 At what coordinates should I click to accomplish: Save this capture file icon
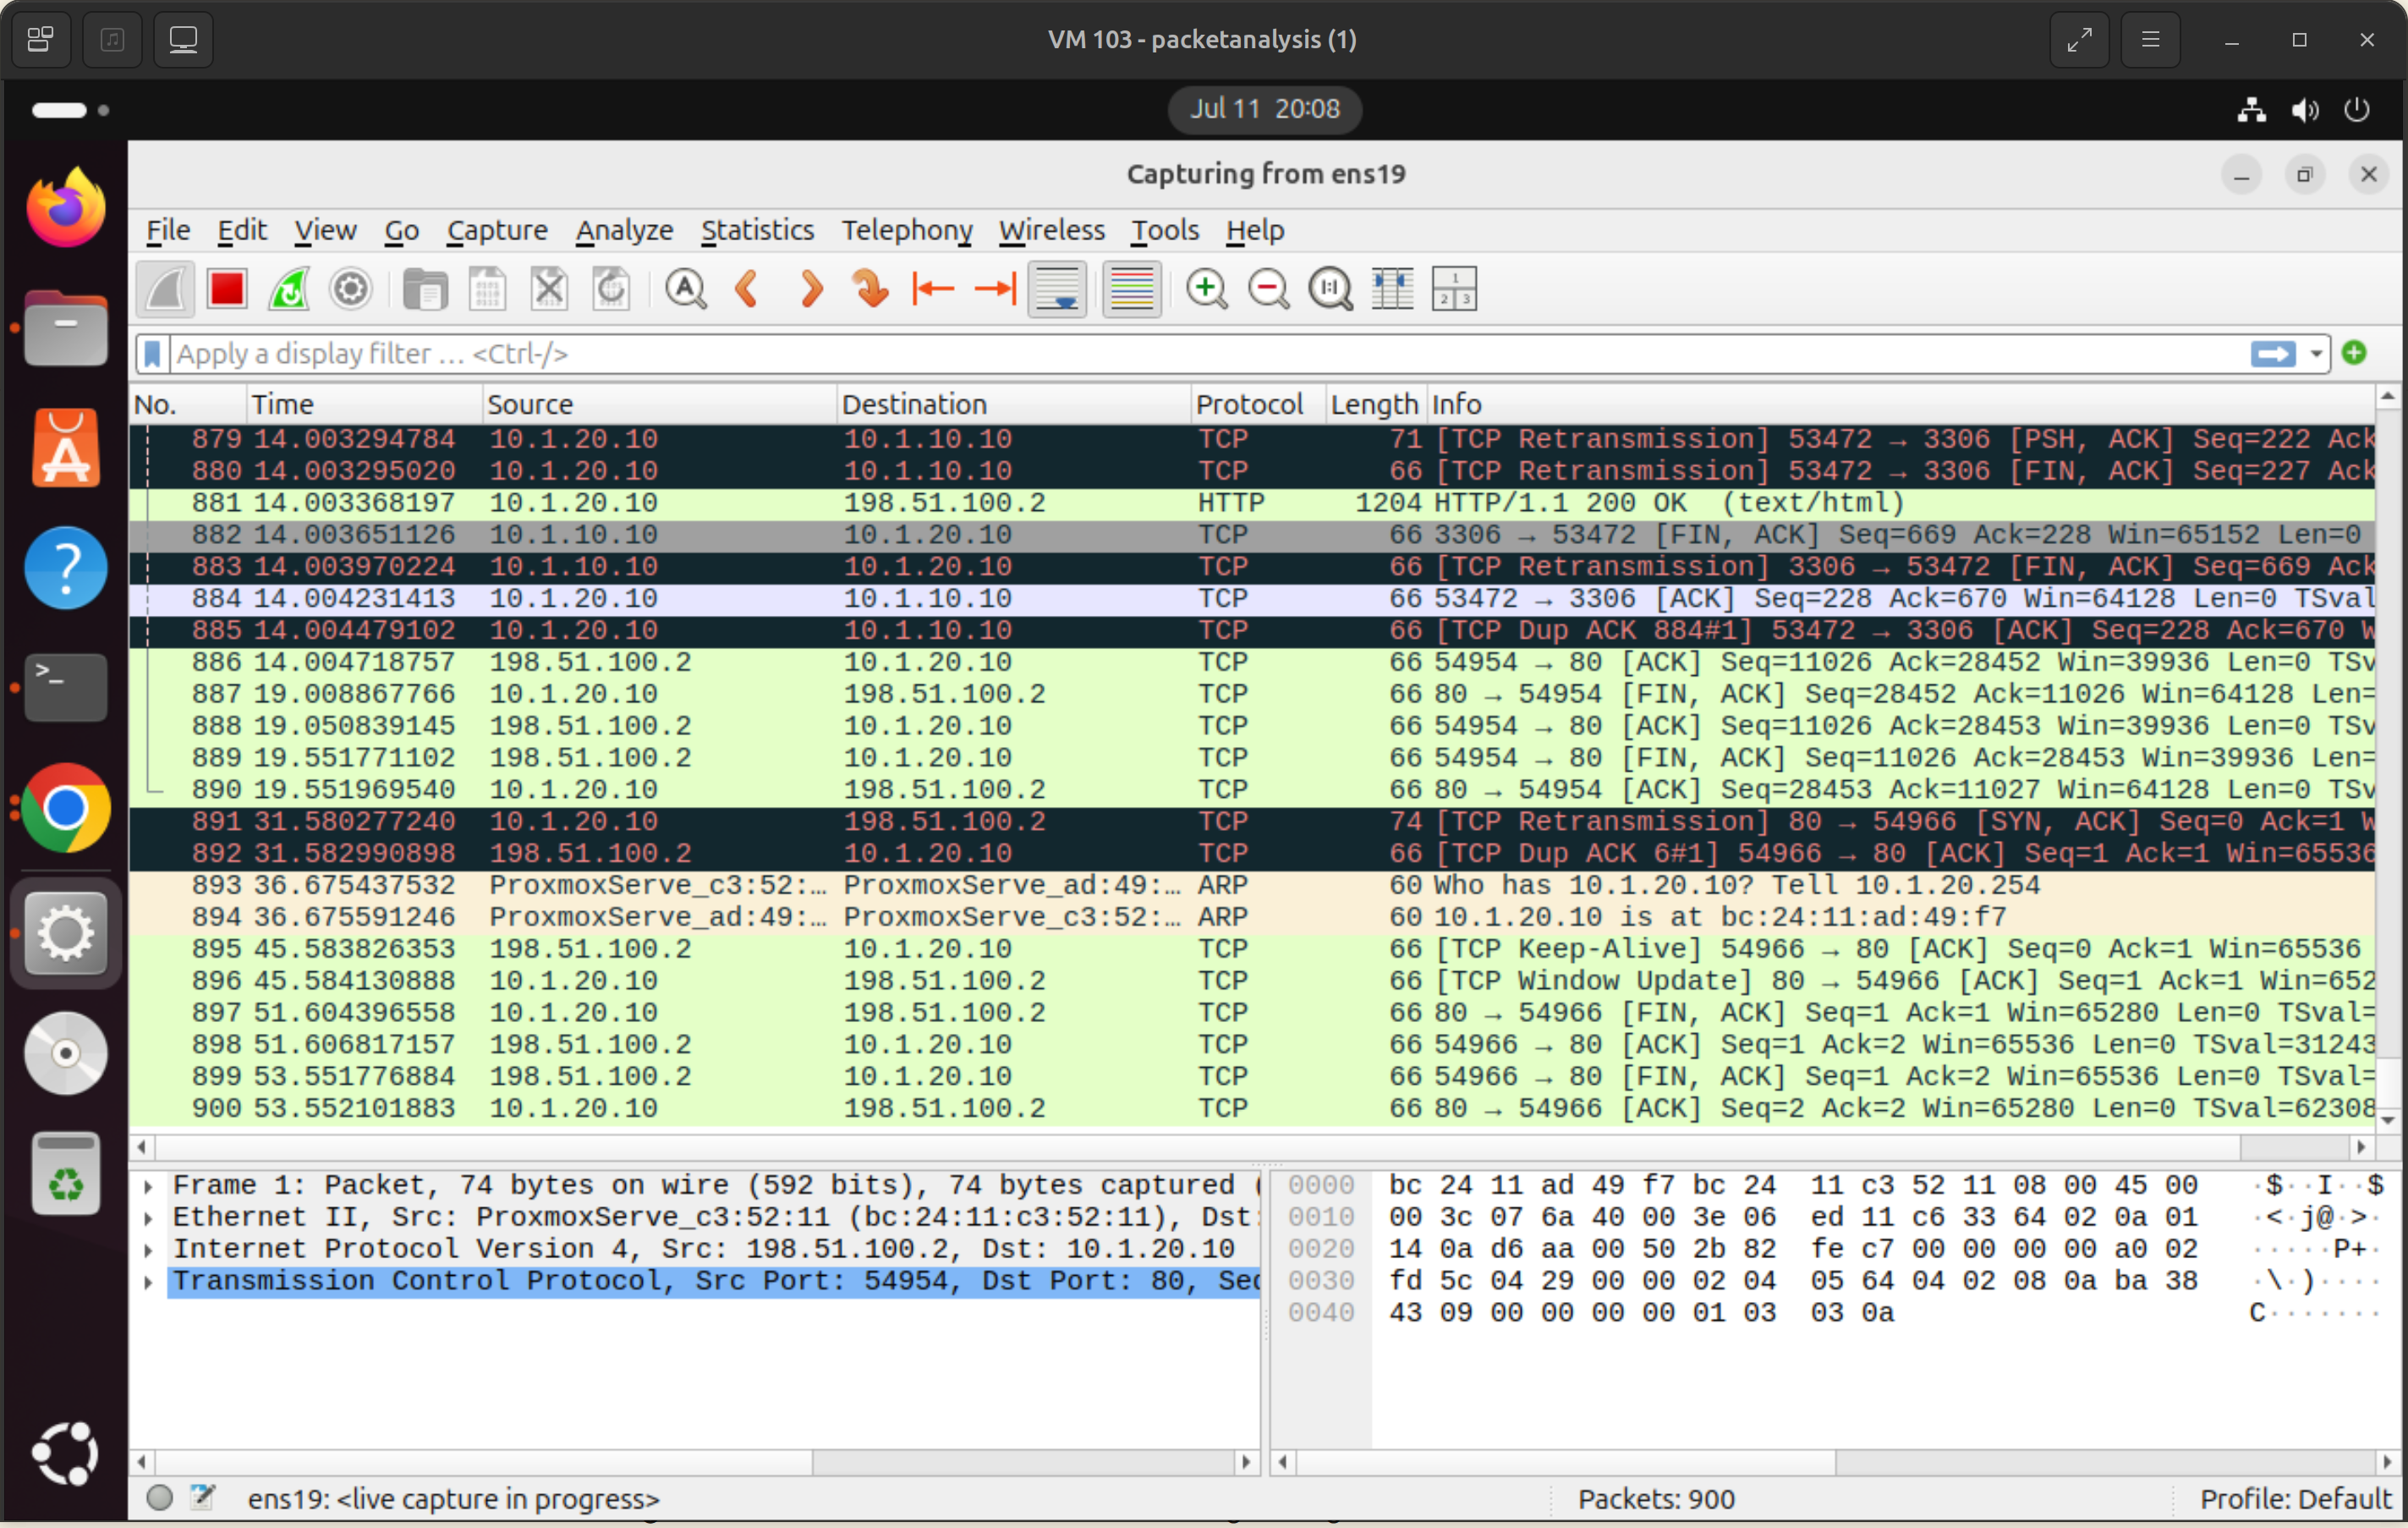487,290
